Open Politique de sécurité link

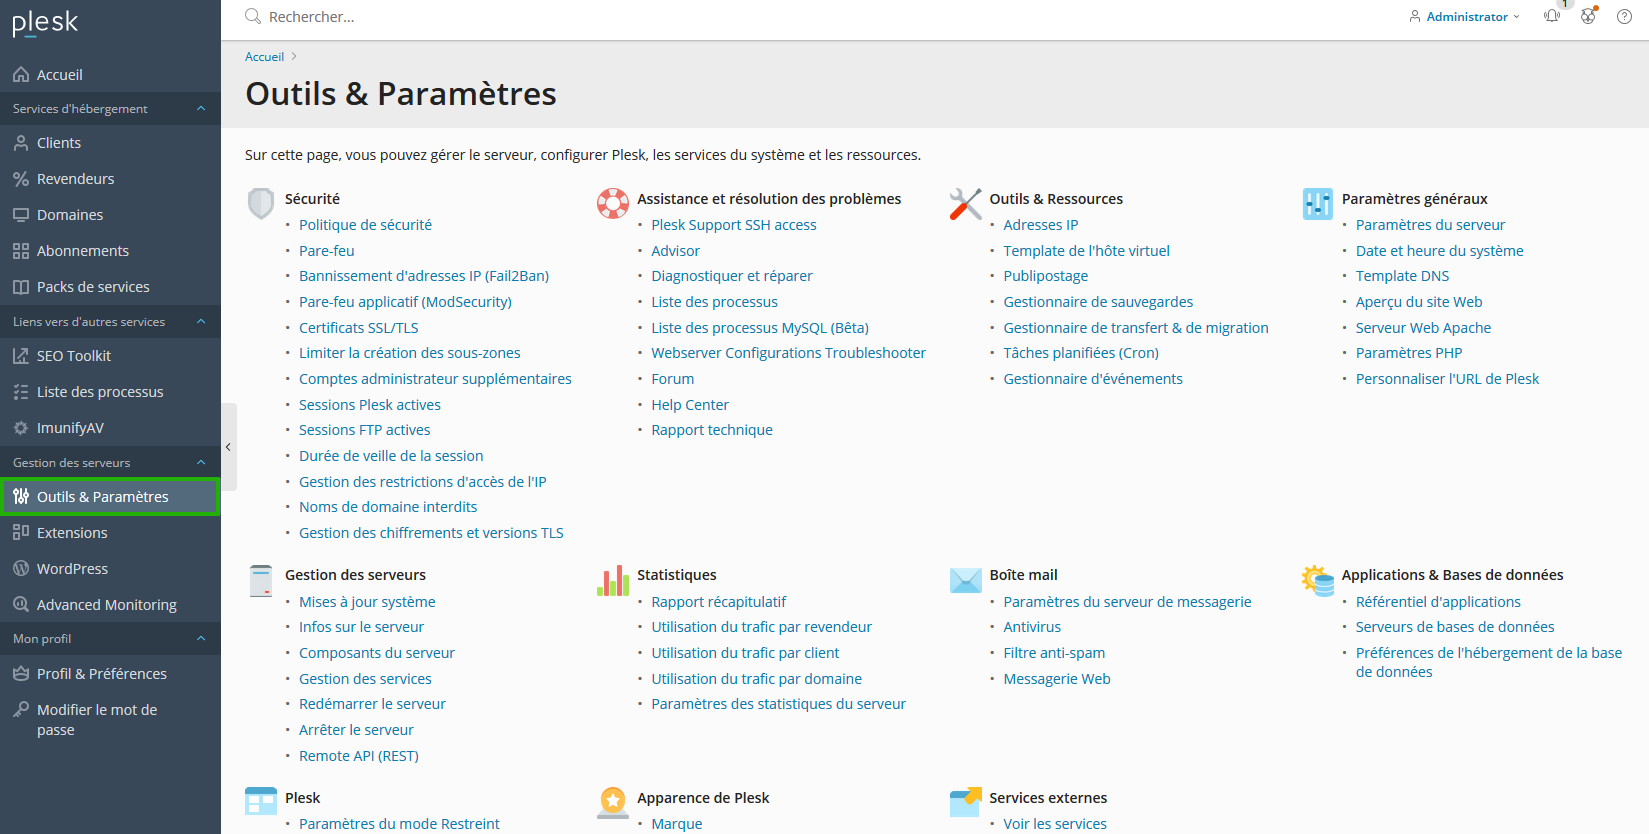[365, 225]
